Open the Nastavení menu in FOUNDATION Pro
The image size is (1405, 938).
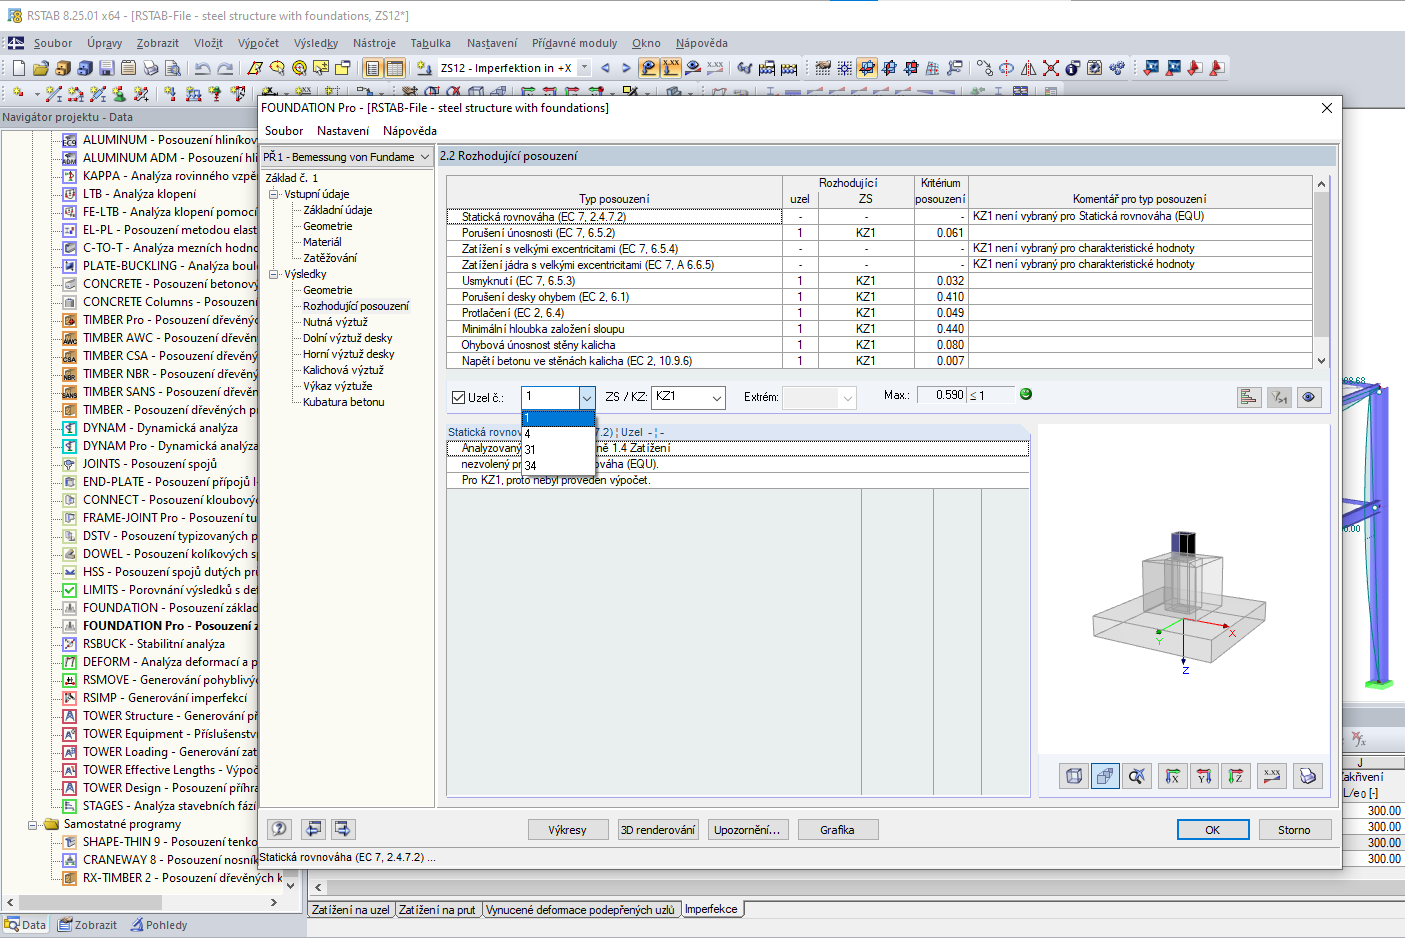click(x=342, y=131)
